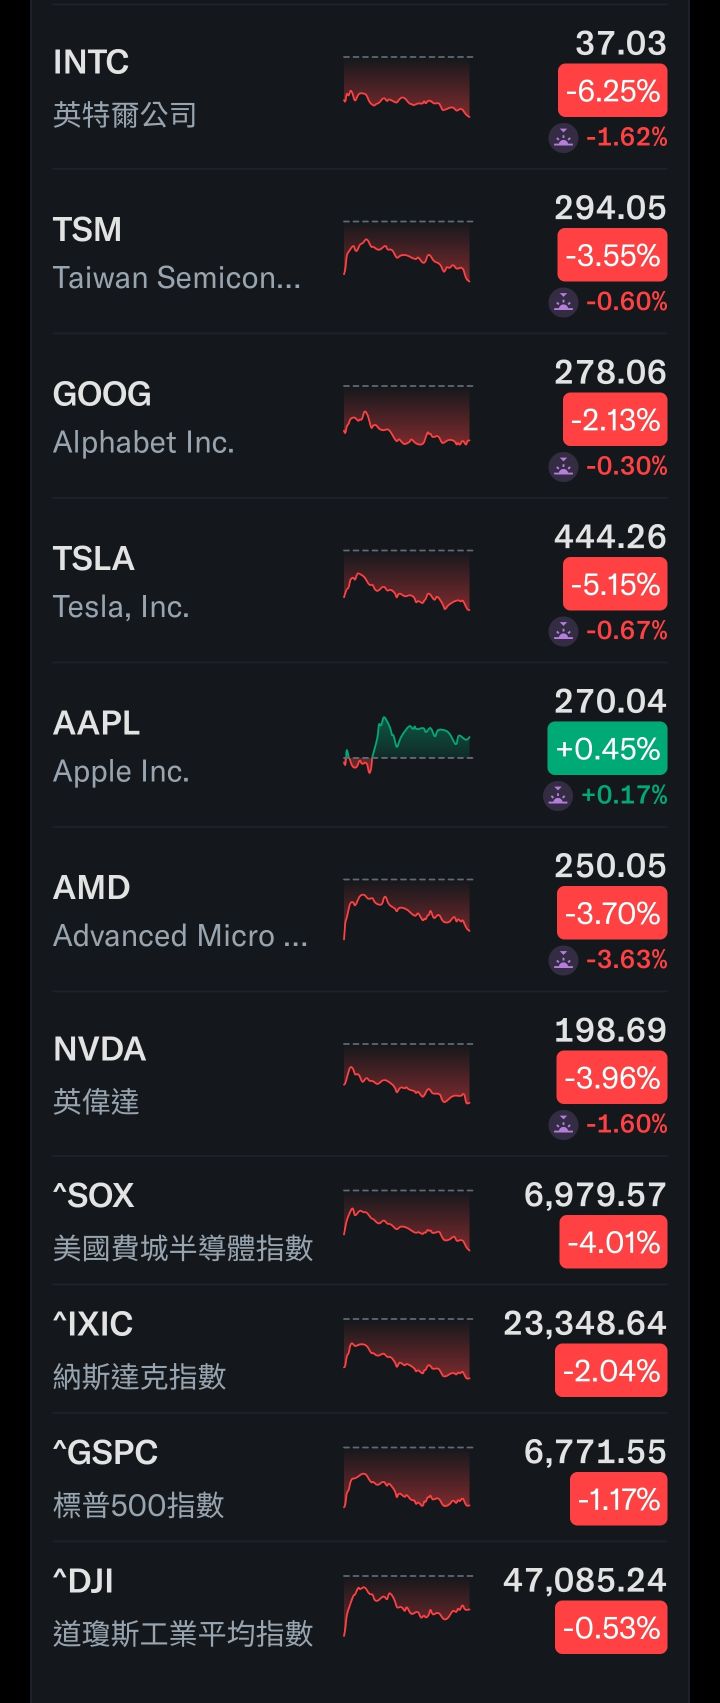Click the after-hours icon for AAPL +0.17%
This screenshot has height=1703, width=720.
[557, 795]
